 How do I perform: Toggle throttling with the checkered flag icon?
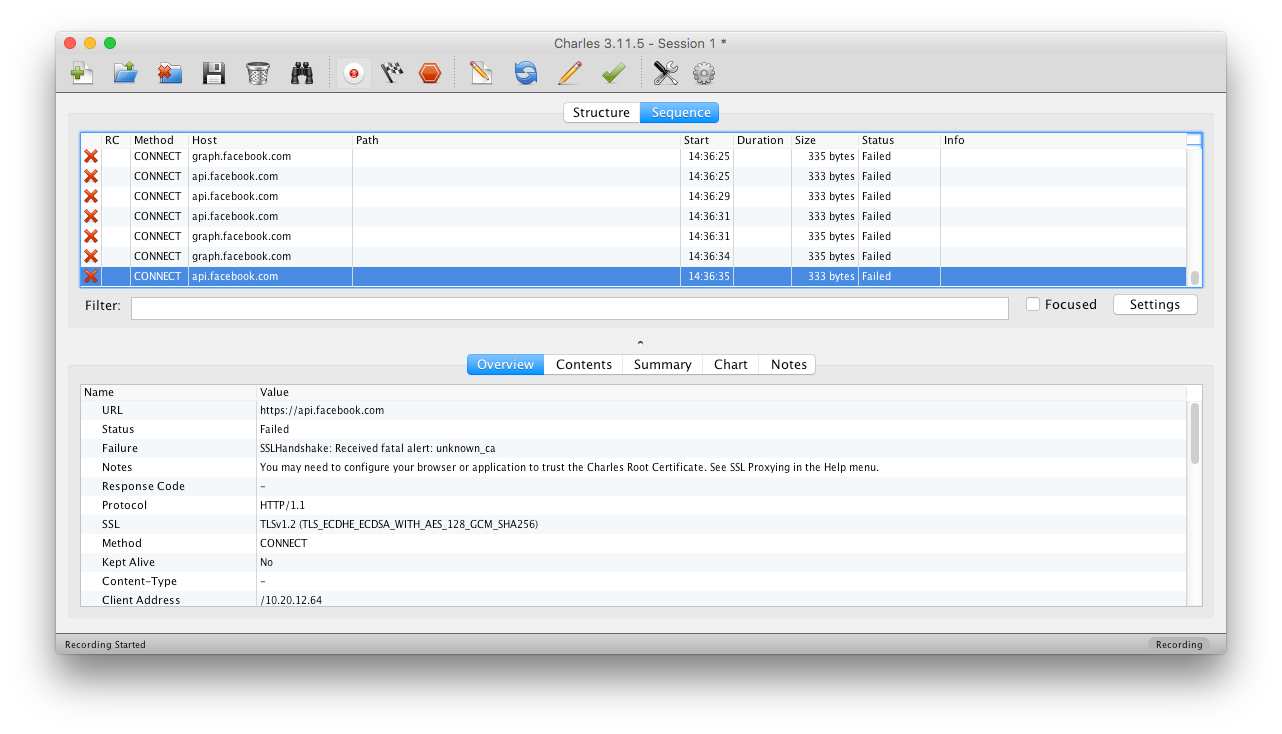[392, 73]
